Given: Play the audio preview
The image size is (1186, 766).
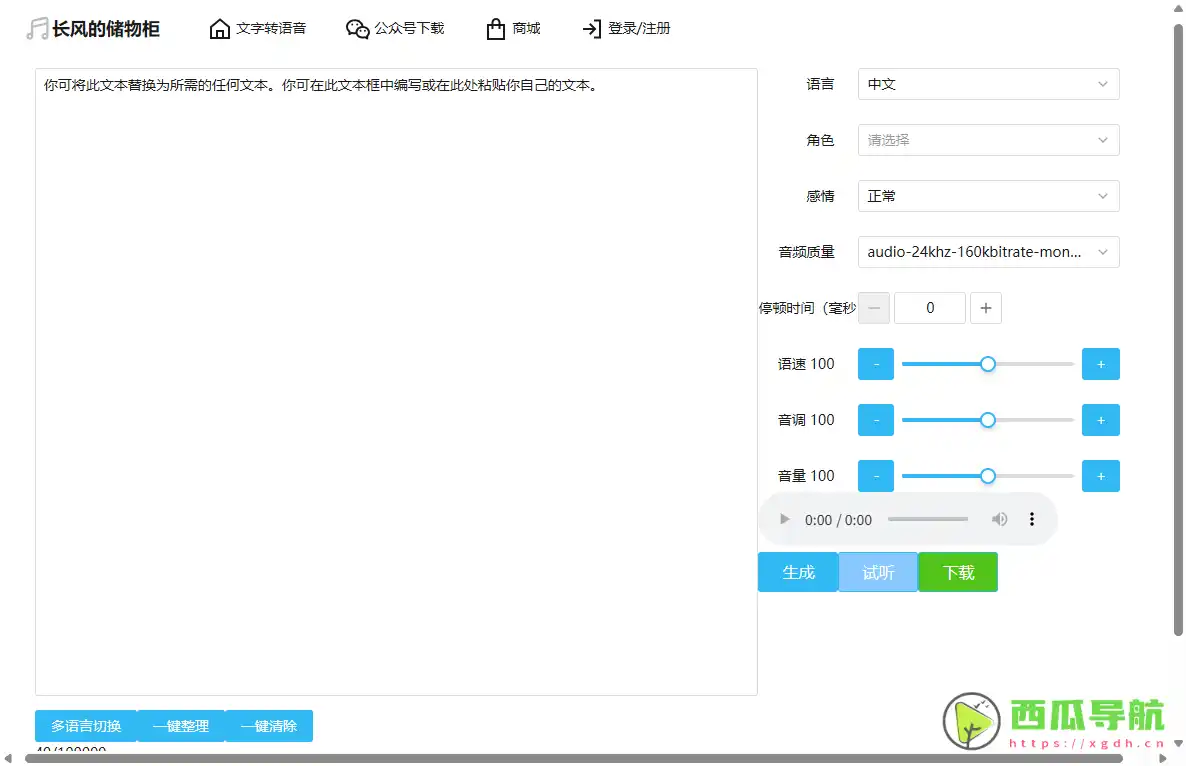Looking at the screenshot, I should coord(784,519).
